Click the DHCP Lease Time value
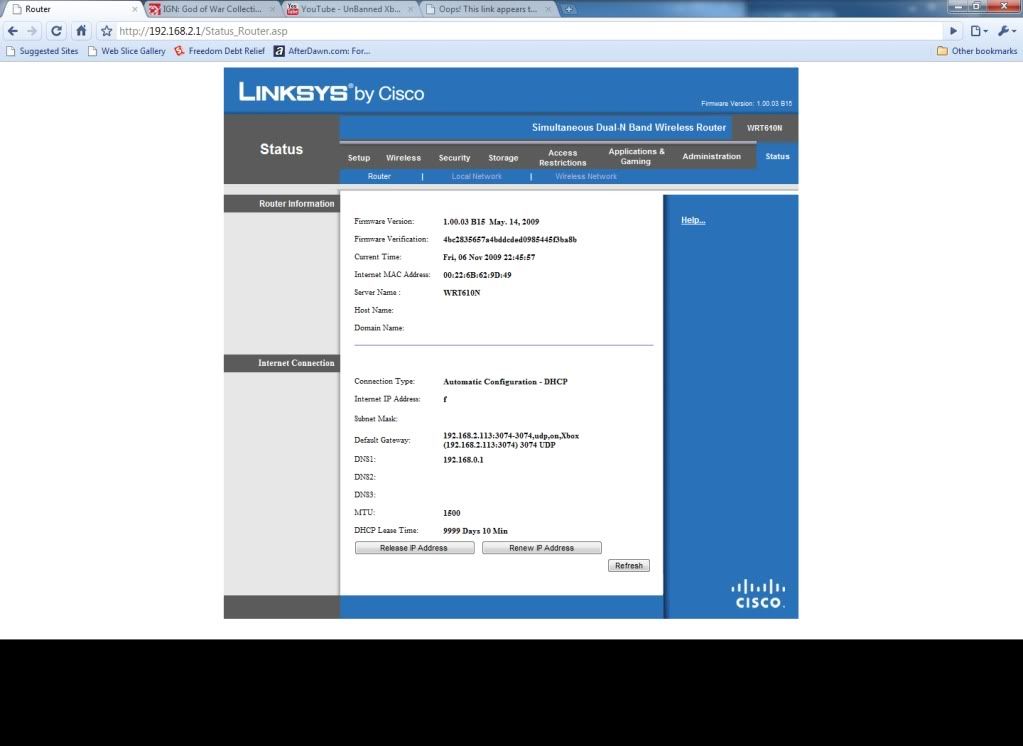This screenshot has height=746, width=1023. (x=475, y=531)
